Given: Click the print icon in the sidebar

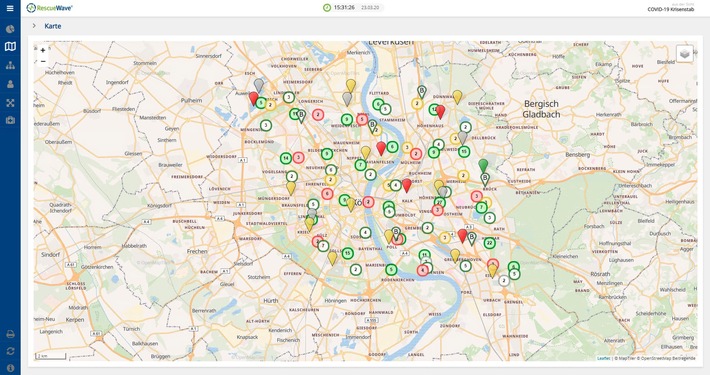Looking at the screenshot, I should tap(10, 334).
